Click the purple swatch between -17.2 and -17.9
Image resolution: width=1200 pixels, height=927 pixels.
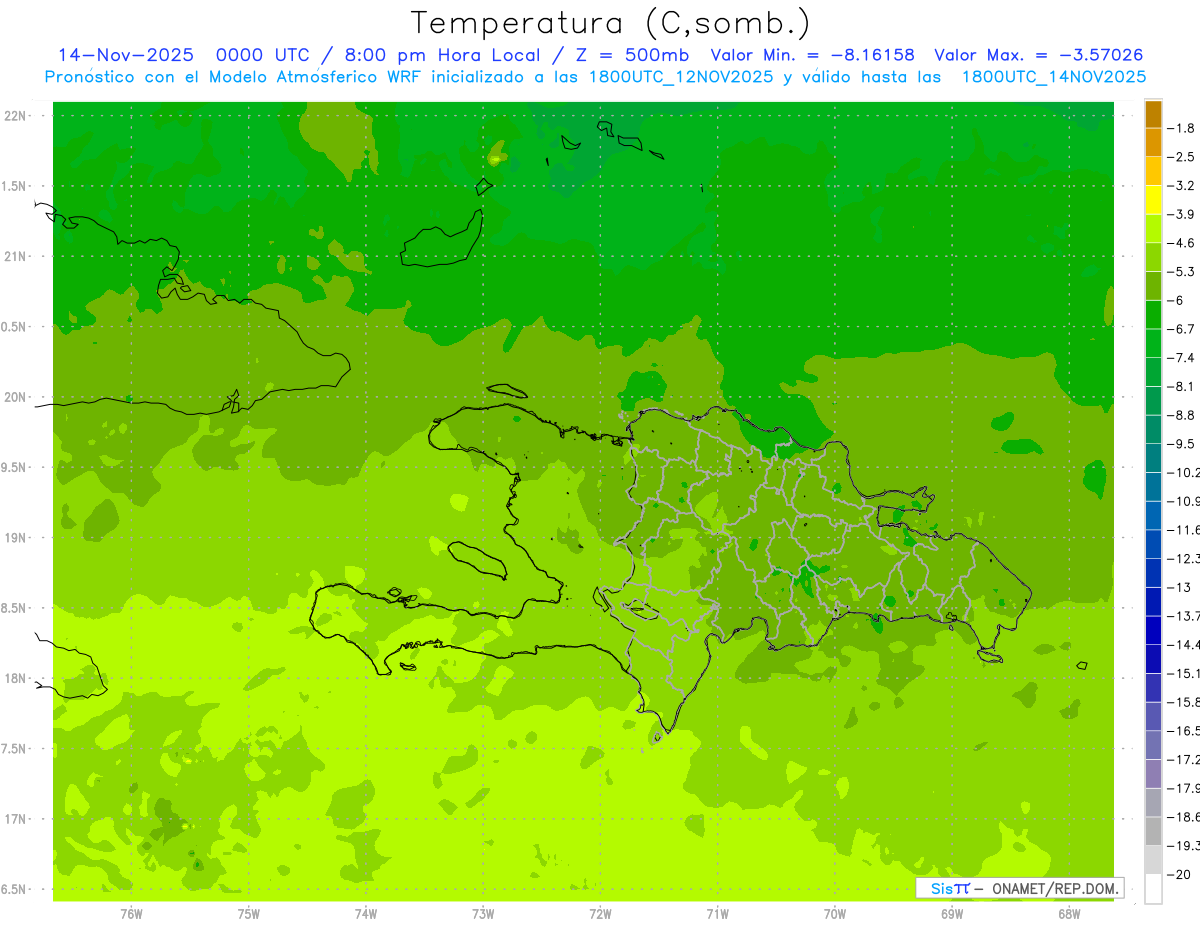pyautogui.click(x=1153, y=774)
